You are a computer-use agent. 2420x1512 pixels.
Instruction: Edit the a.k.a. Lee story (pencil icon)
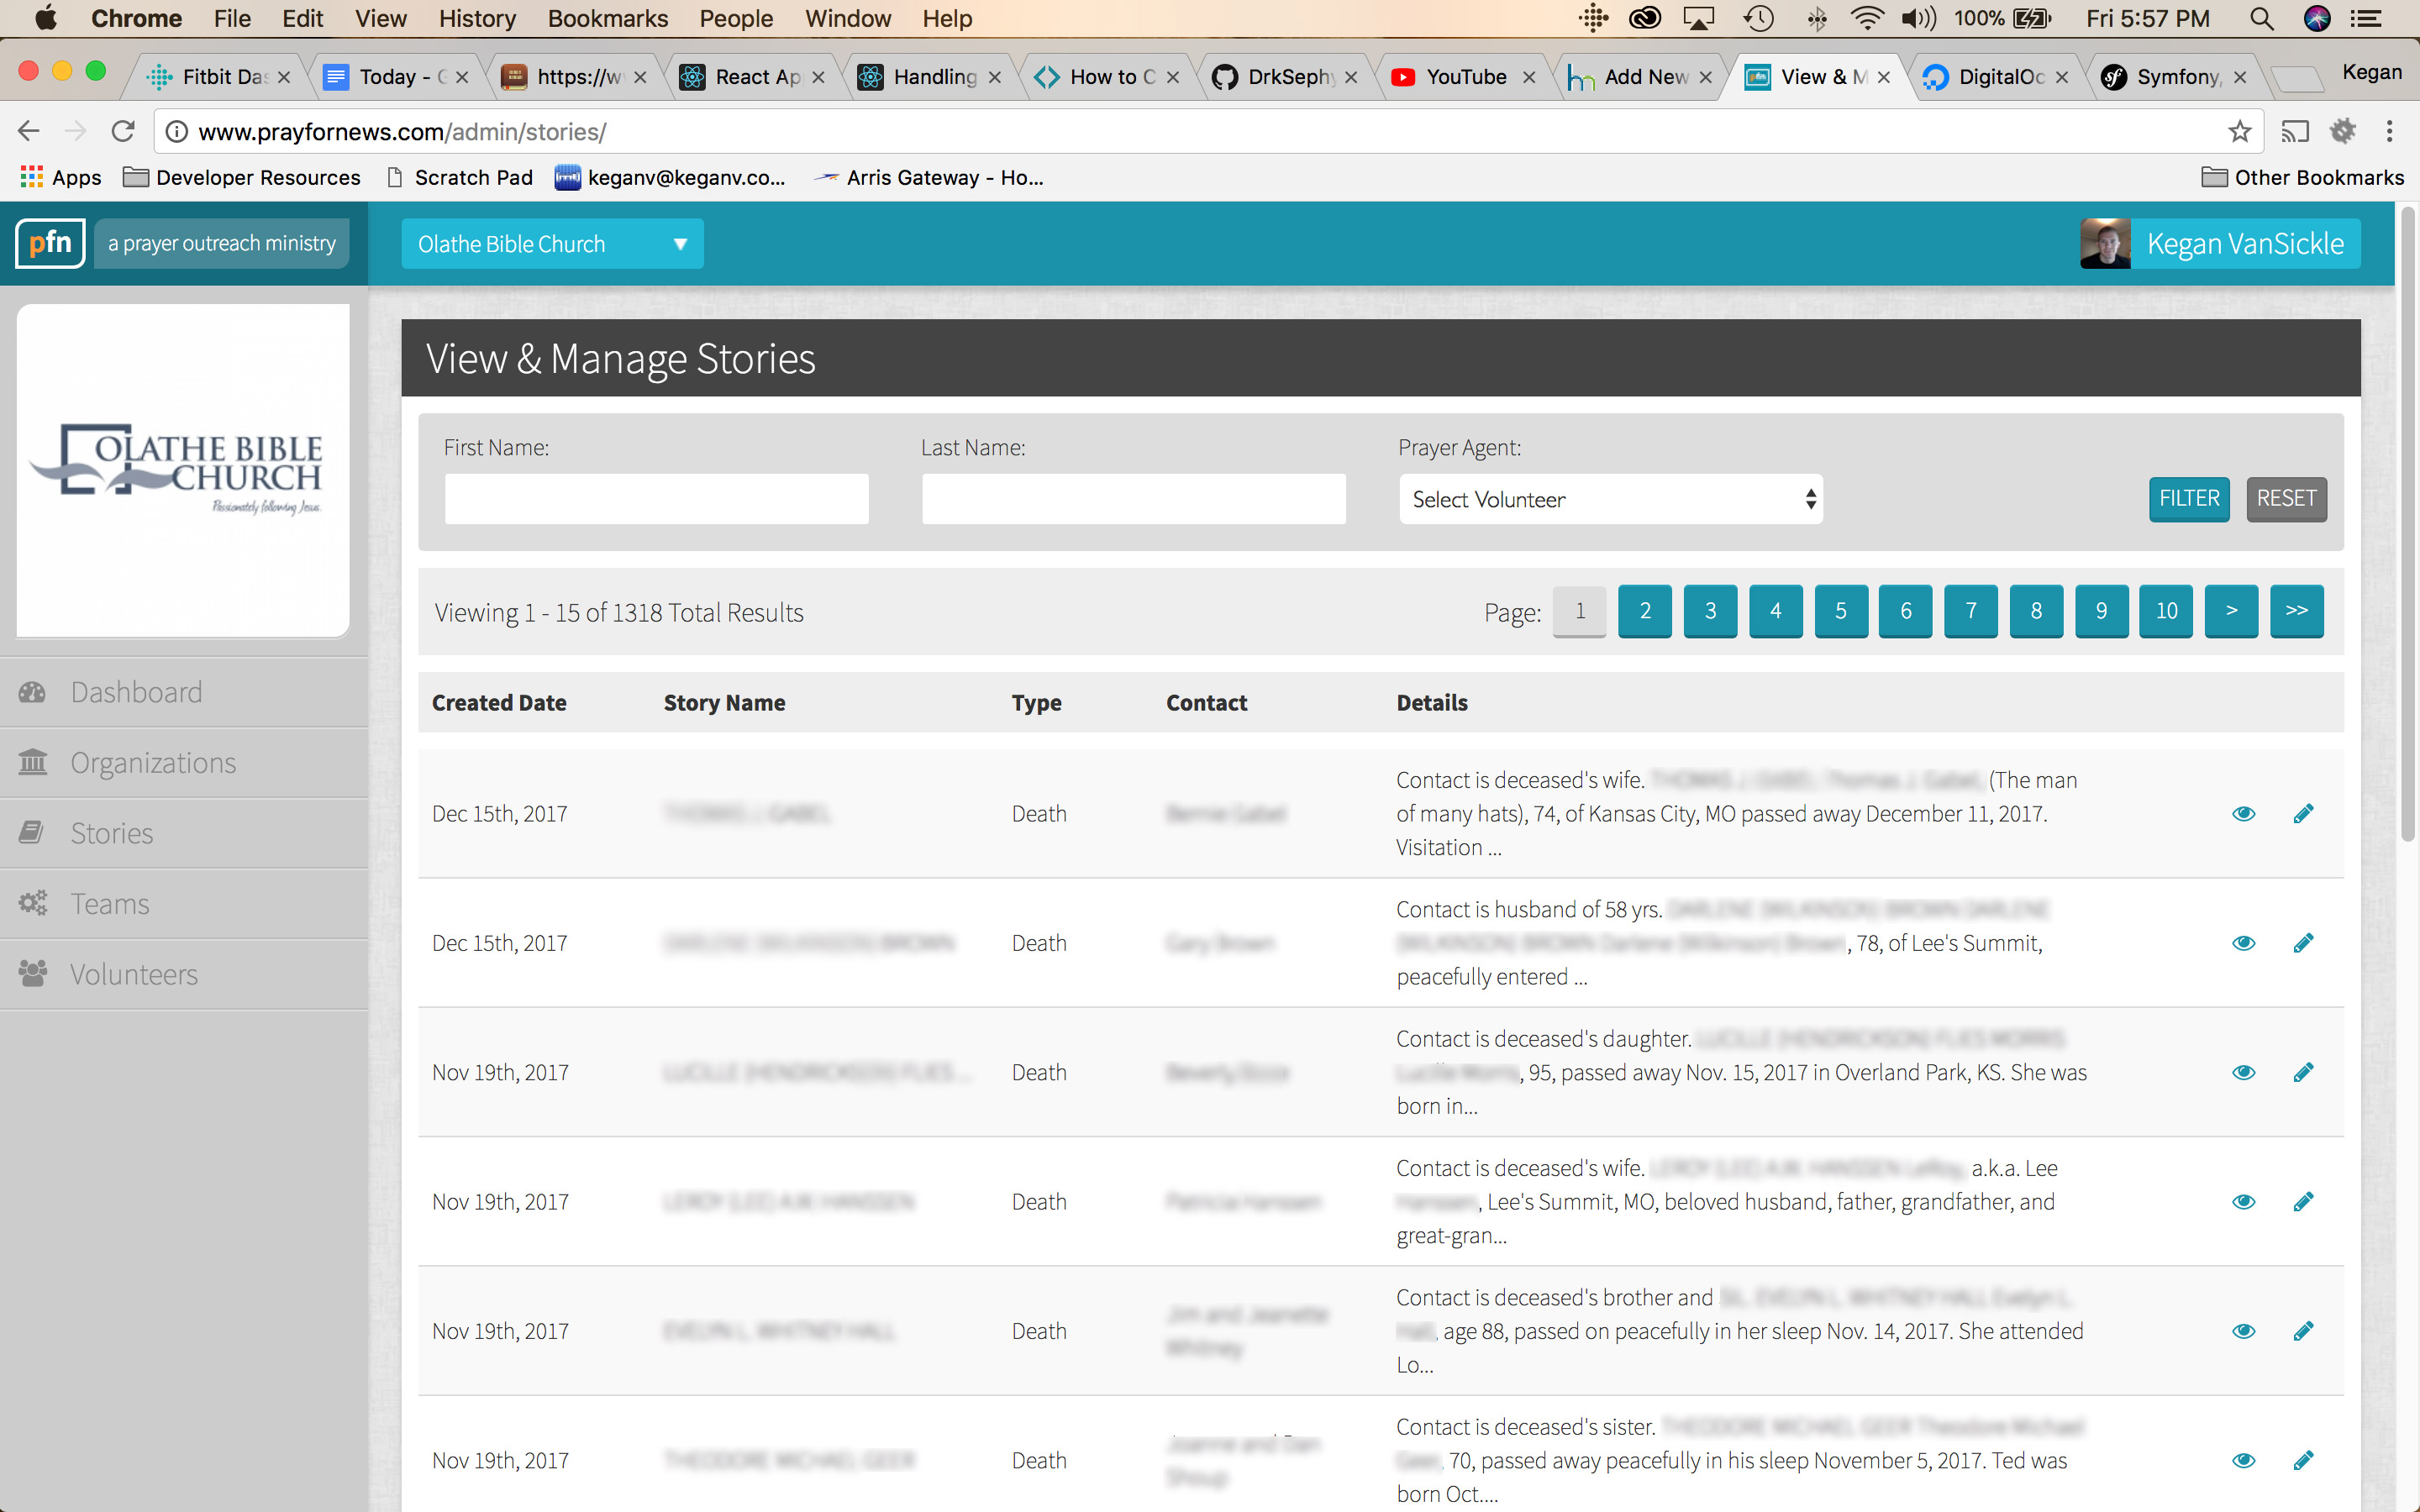pyautogui.click(x=2303, y=1201)
